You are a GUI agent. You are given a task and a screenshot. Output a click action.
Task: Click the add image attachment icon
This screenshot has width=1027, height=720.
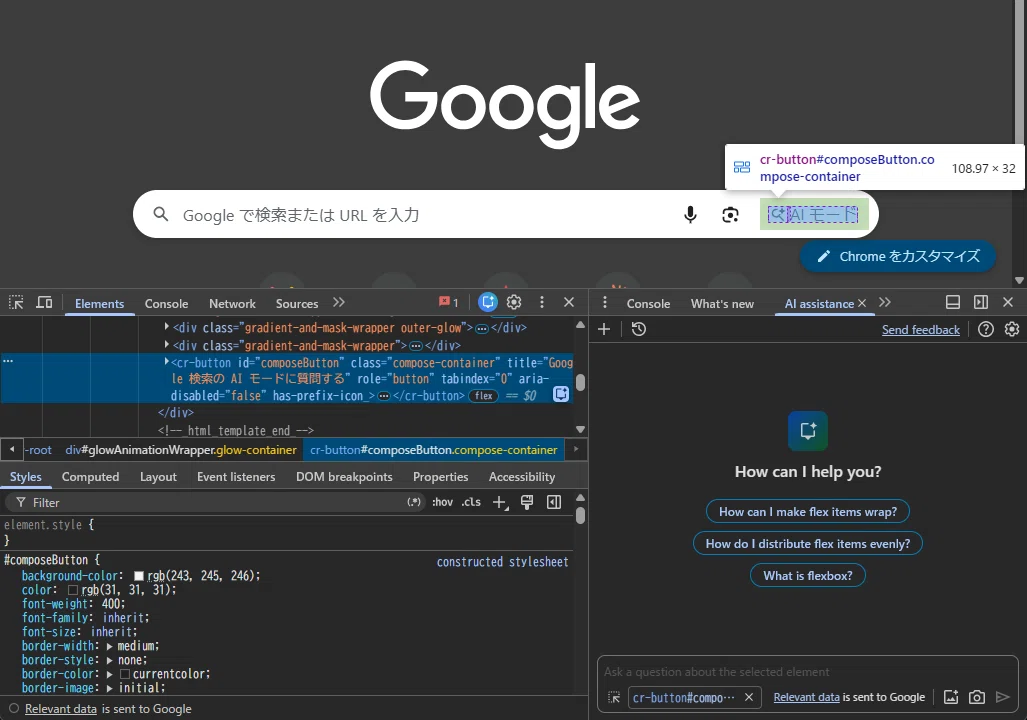951,697
